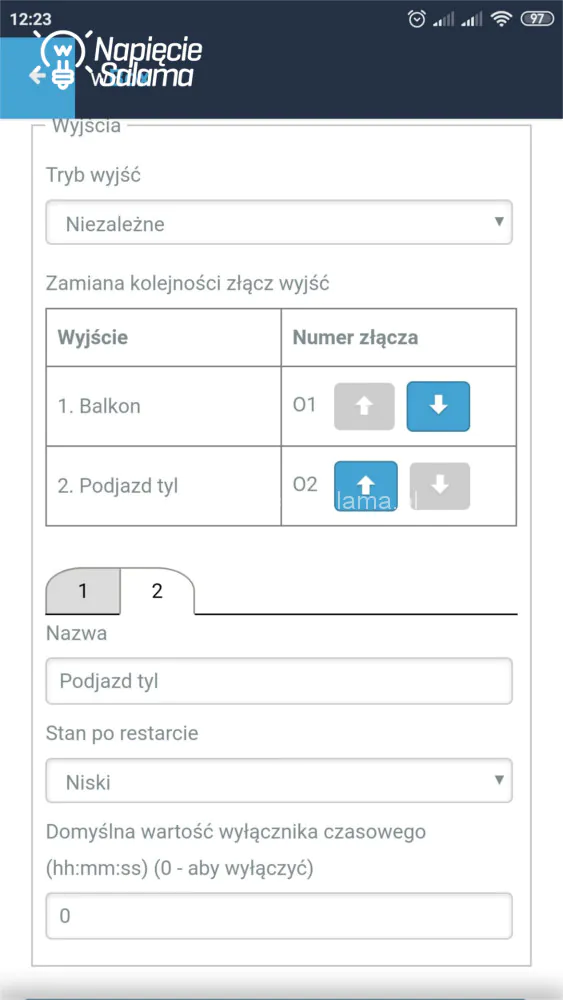Move Balkon output down with blue arrow
The image size is (563, 1000).
click(438, 406)
